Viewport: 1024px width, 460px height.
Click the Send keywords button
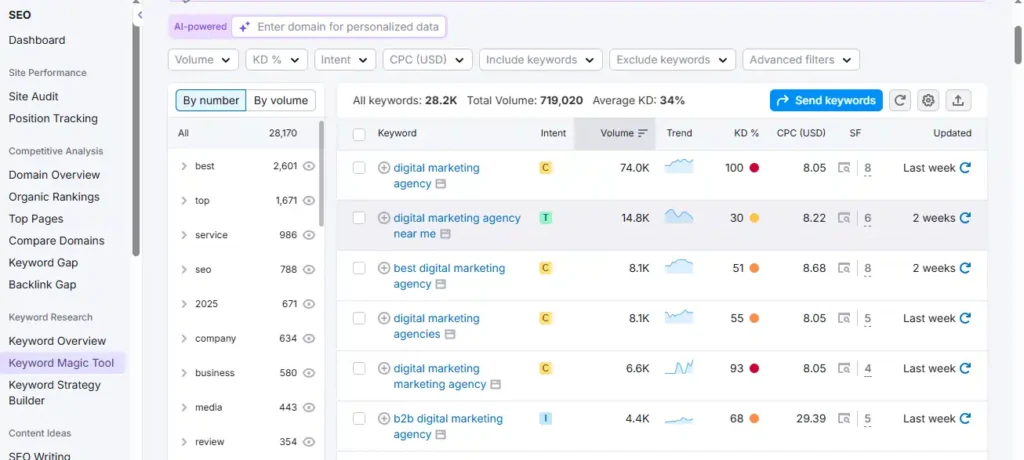826,100
